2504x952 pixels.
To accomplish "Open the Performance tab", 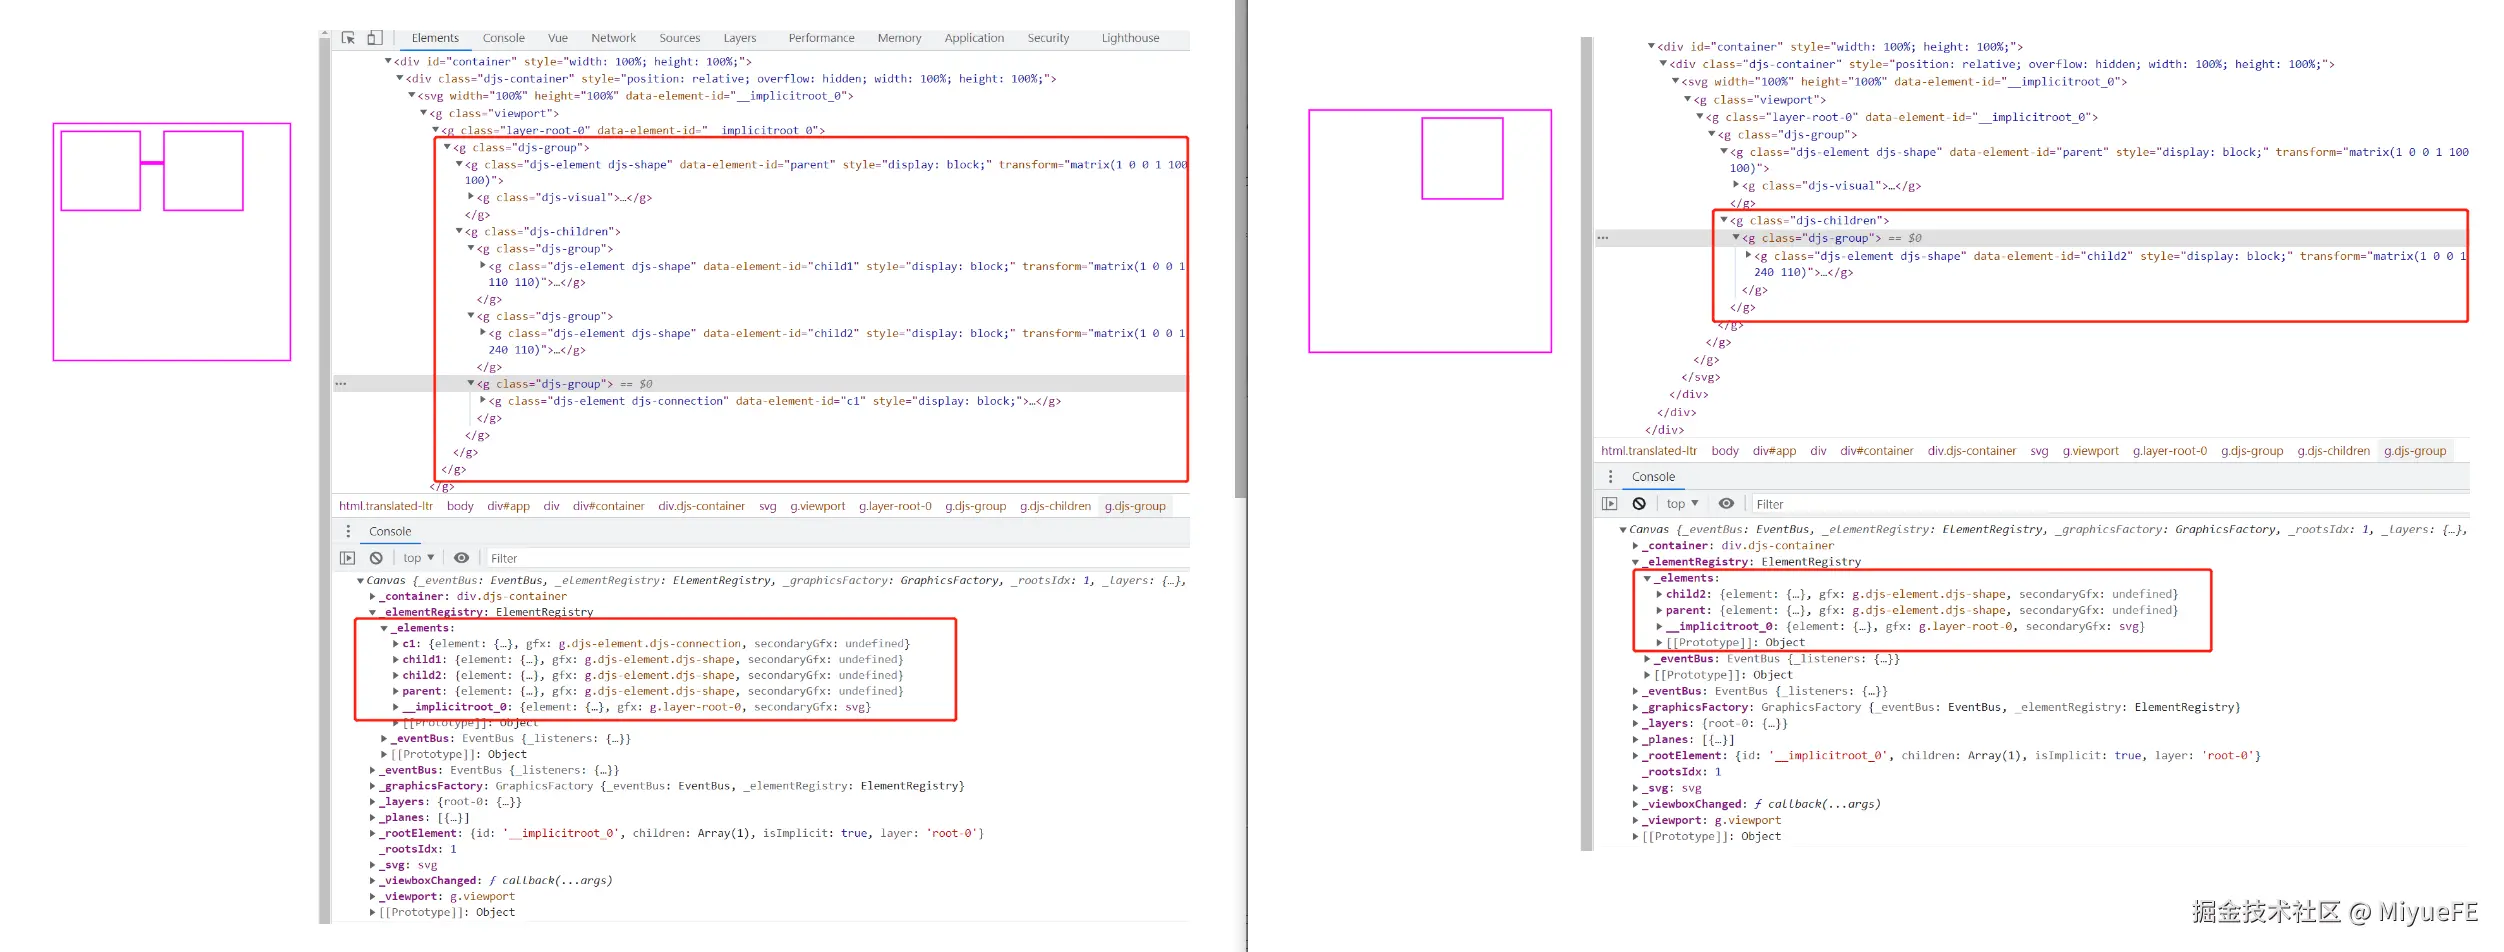I will (x=821, y=38).
